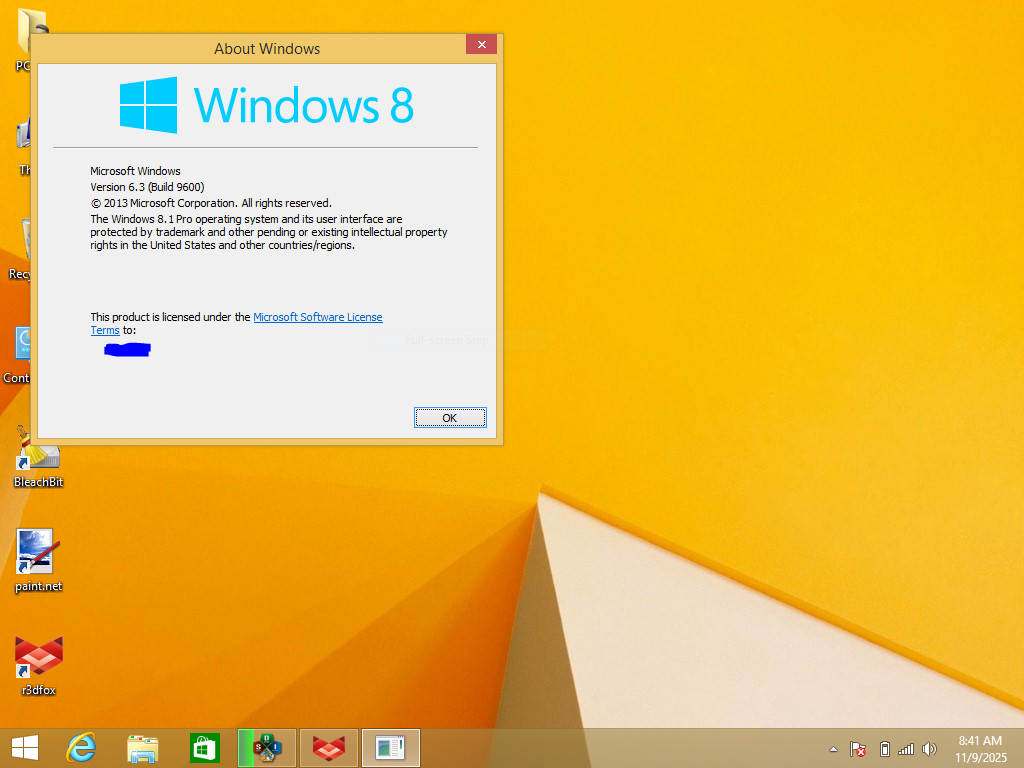Switch to the colorful blocks app on taskbar
This screenshot has width=1024, height=768.
(x=267, y=748)
